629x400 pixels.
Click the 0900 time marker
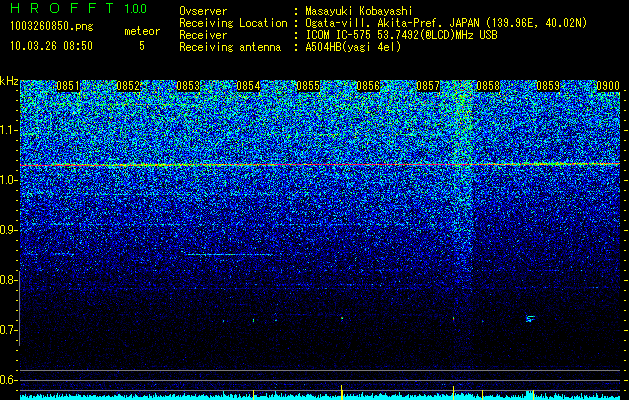pos(608,86)
